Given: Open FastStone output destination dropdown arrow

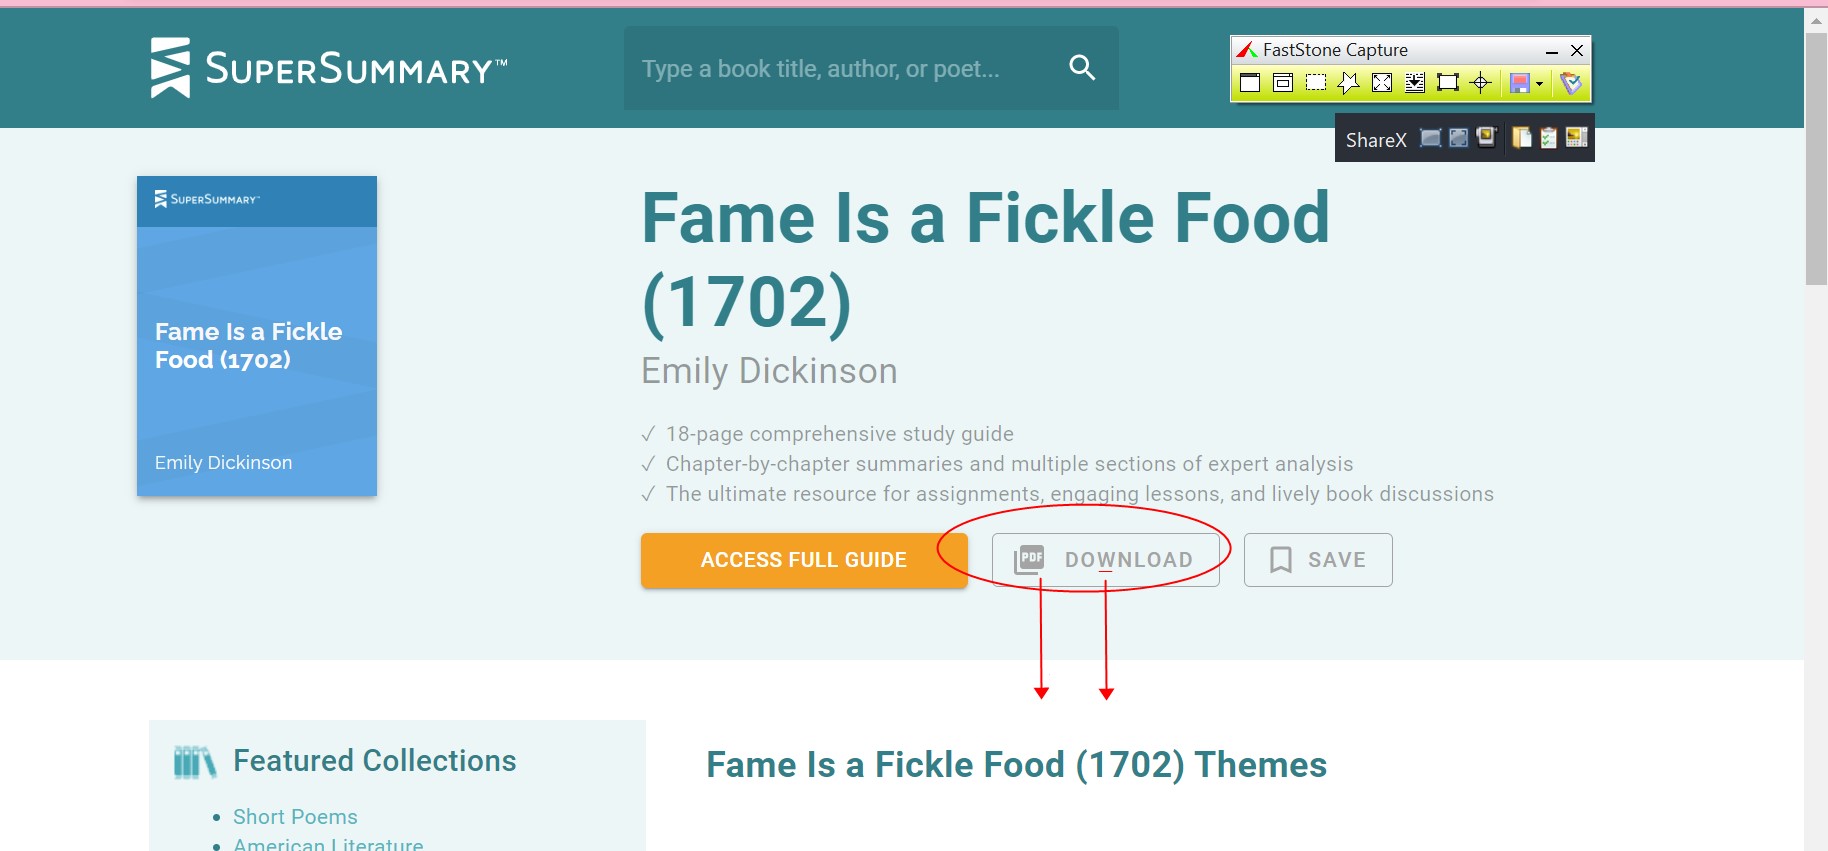Looking at the screenshot, I should point(1539,83).
